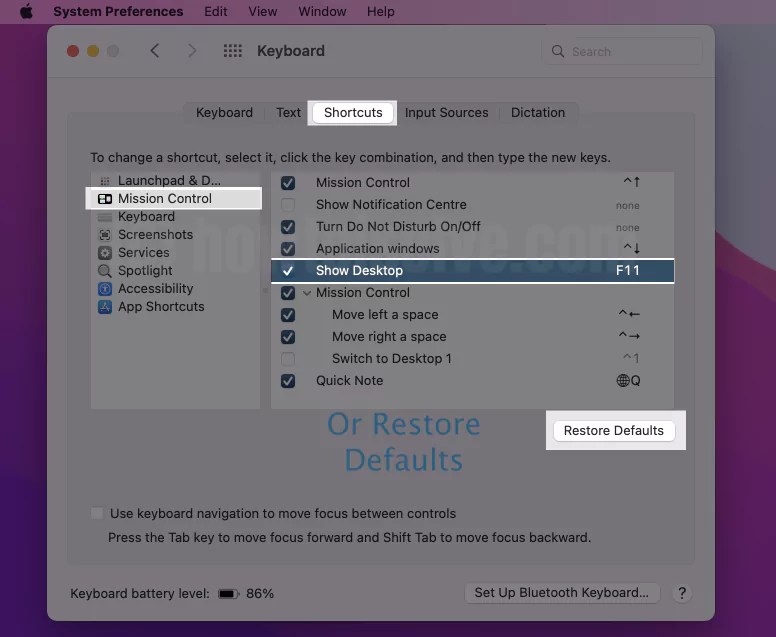
Task: Click the search magnifier icon
Action: click(x=558, y=51)
